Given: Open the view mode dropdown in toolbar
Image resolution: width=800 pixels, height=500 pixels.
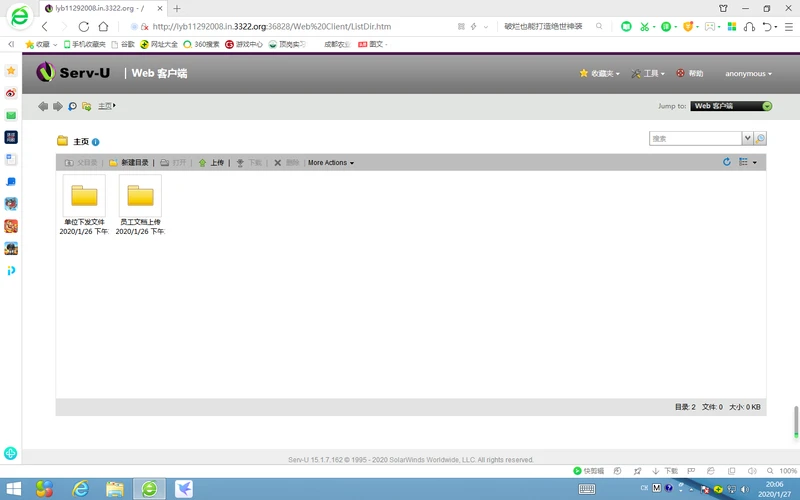Looking at the screenshot, I should [x=748, y=162].
